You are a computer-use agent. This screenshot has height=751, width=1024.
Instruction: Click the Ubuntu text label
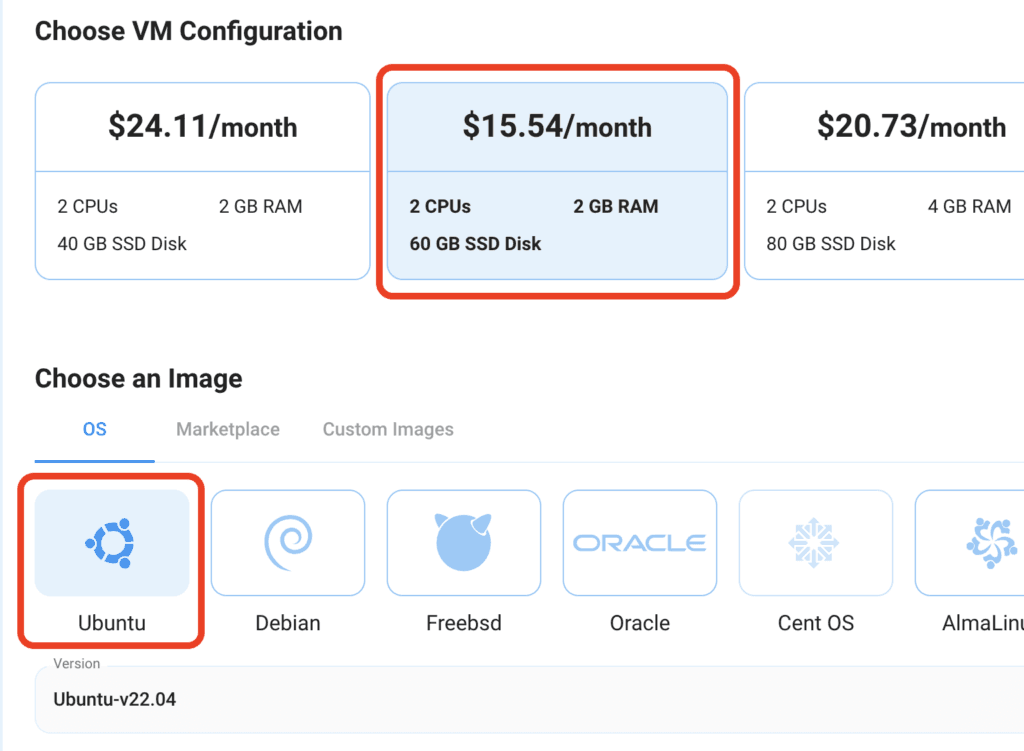tap(112, 623)
